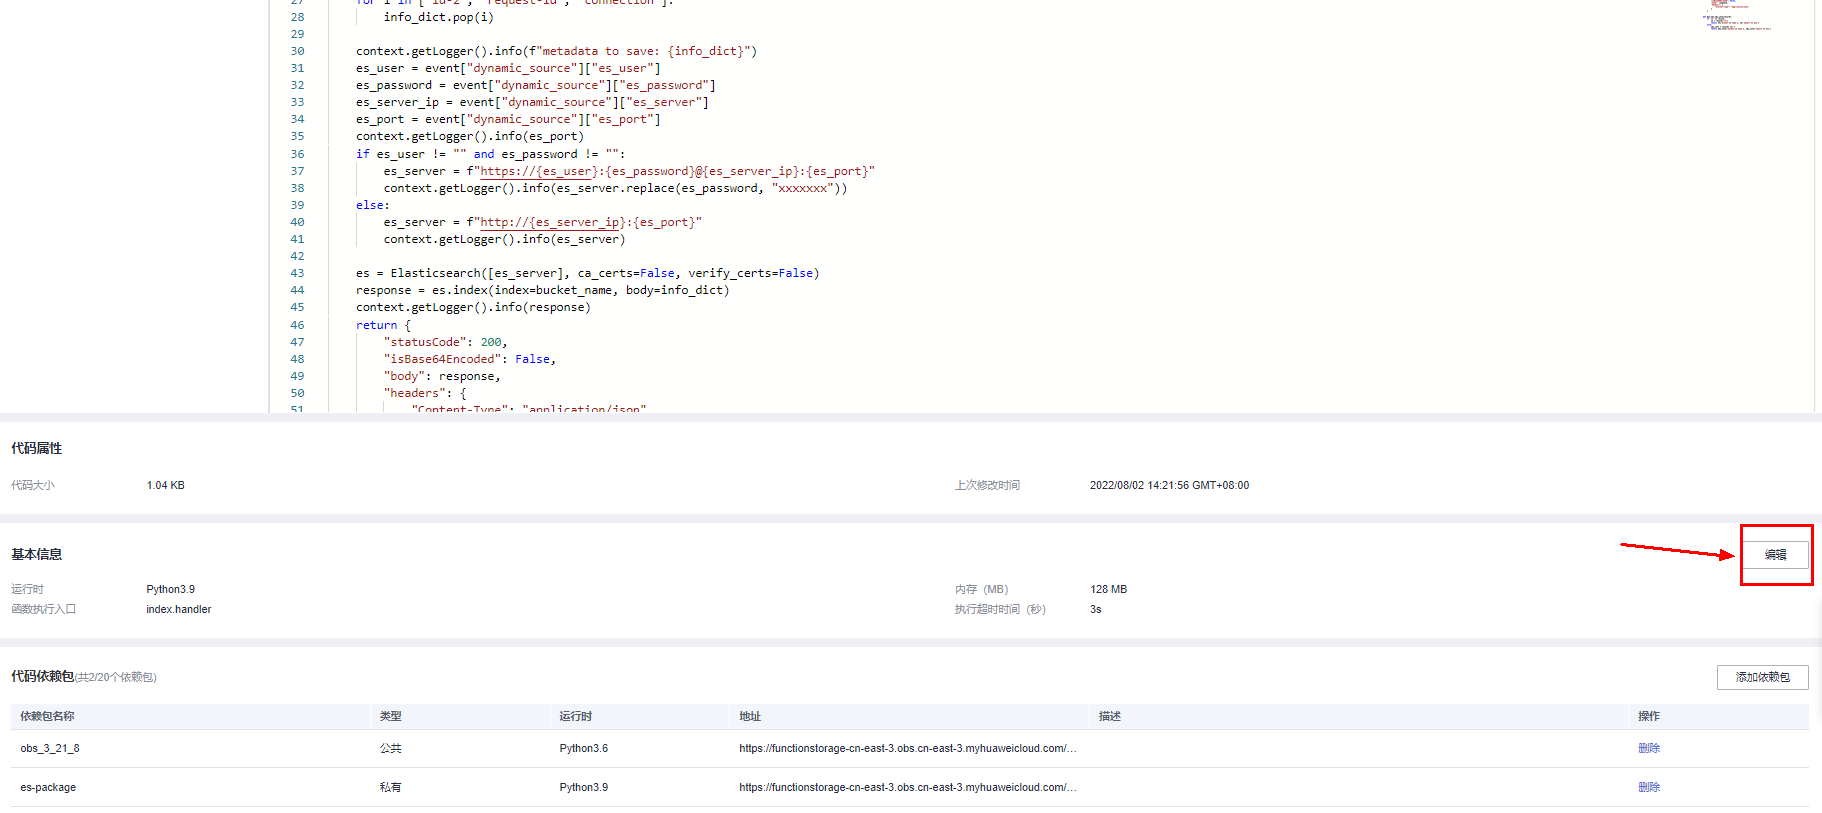Click the 运行时 column header in table
Screen dimensions: 1822x813
pos(575,716)
